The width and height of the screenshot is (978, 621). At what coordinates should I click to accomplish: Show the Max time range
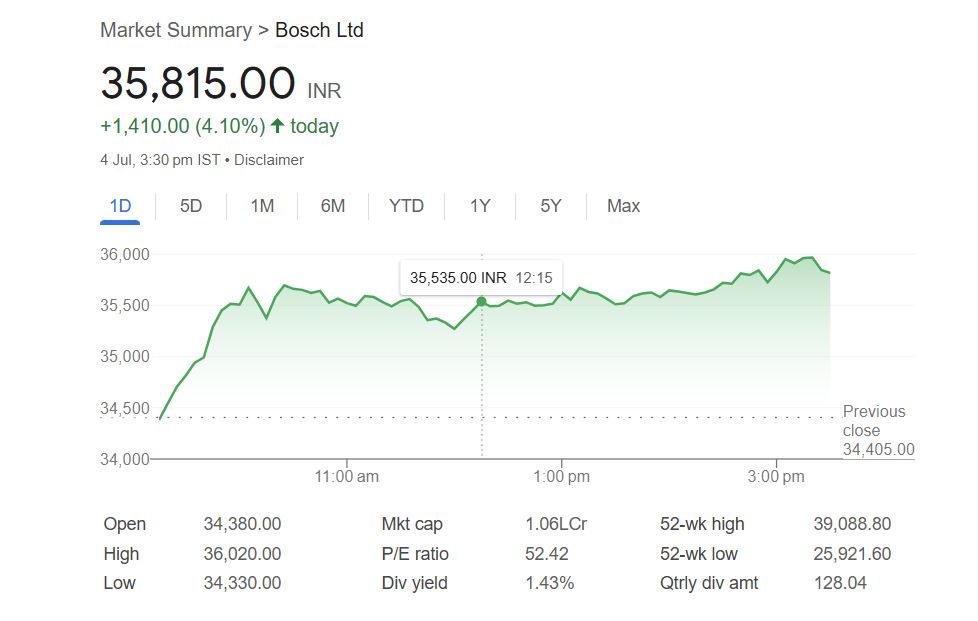[623, 206]
